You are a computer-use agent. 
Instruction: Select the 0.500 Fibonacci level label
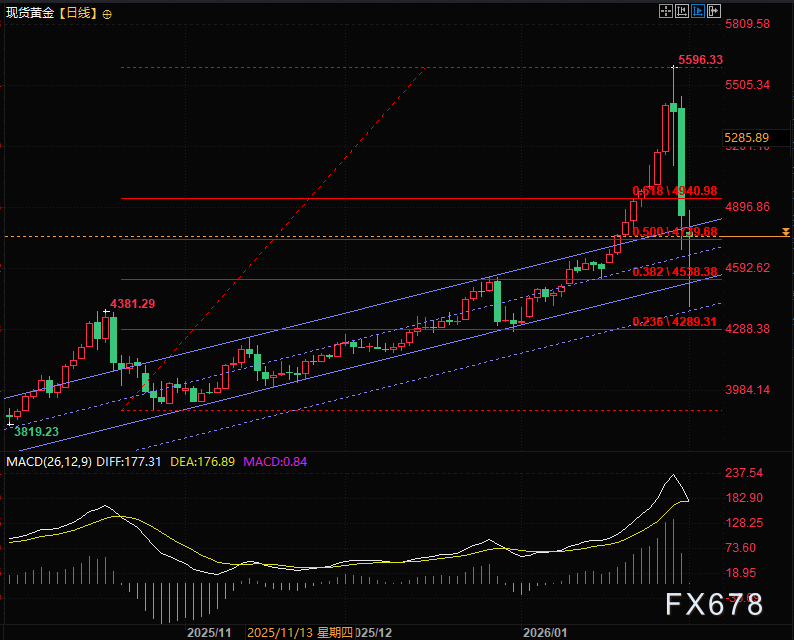pyautogui.click(x=675, y=232)
